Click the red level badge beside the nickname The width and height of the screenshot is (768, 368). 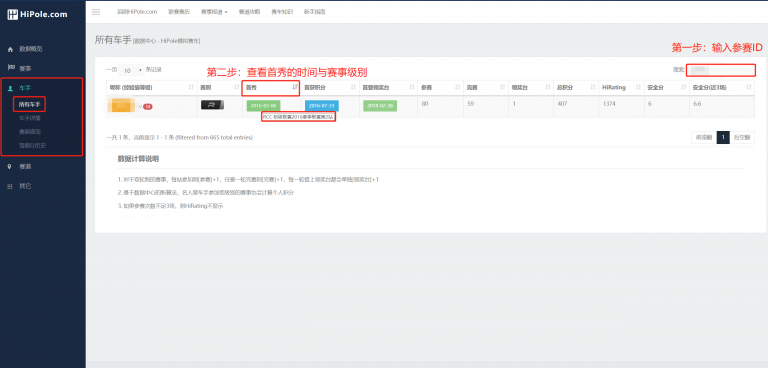pos(147,106)
